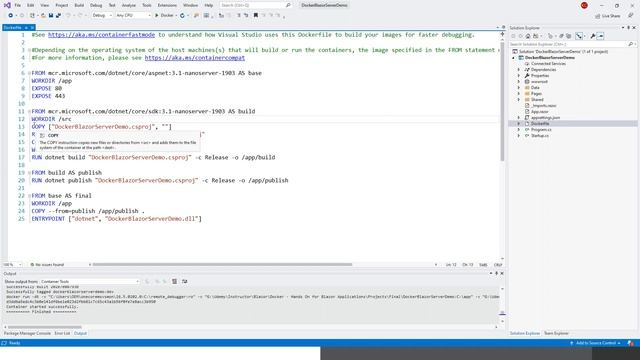This screenshot has width=640, height=360.
Task: Click the user account avatar
Action: point(584,5)
